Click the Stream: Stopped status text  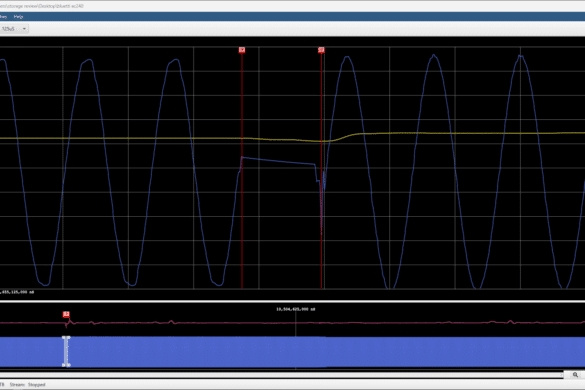27,384
